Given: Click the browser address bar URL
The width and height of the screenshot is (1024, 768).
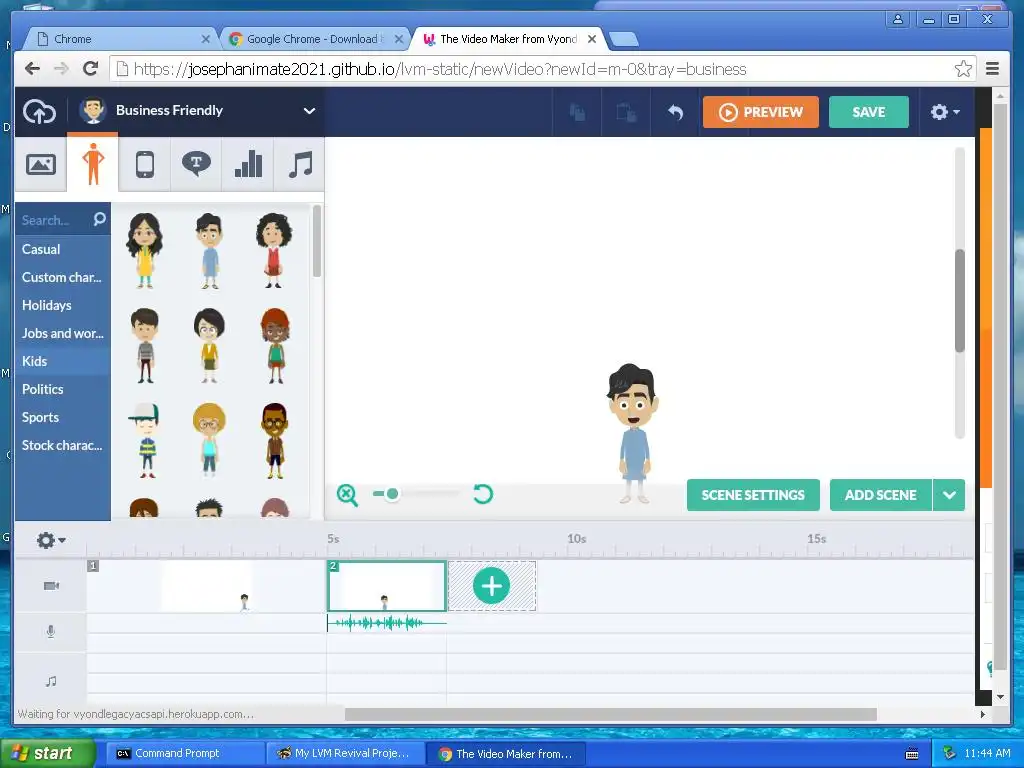Looking at the screenshot, I should (440, 69).
